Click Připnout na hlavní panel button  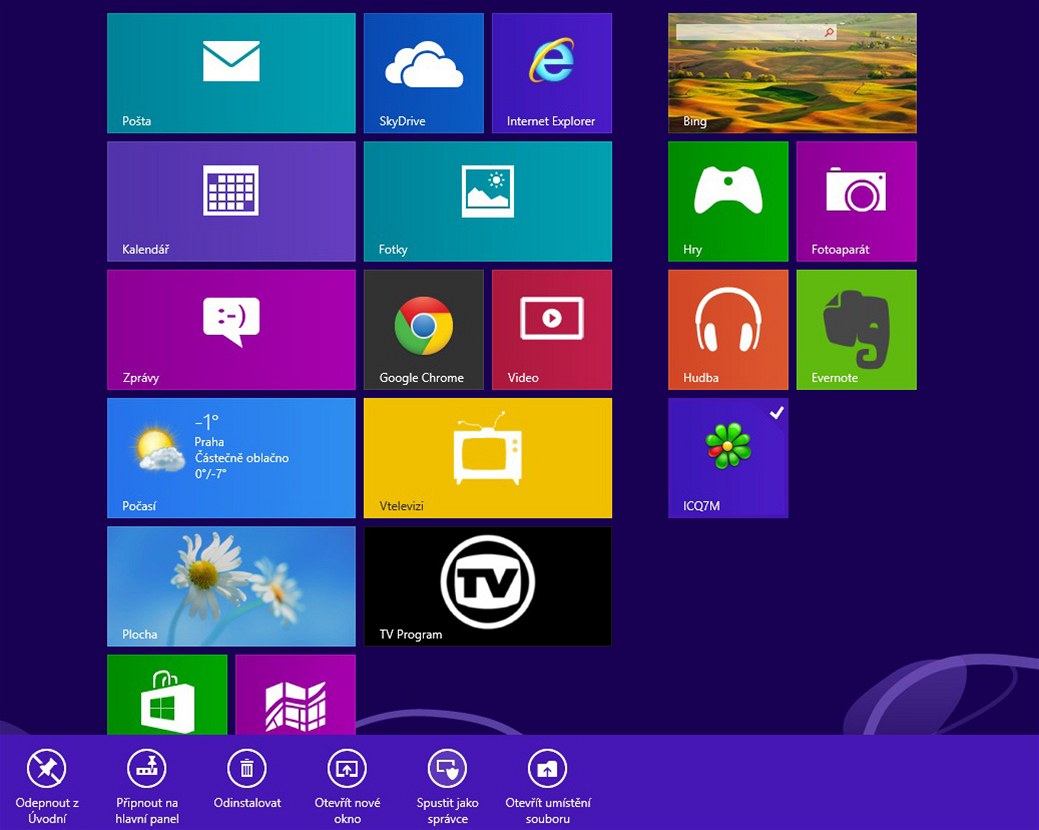(x=147, y=787)
